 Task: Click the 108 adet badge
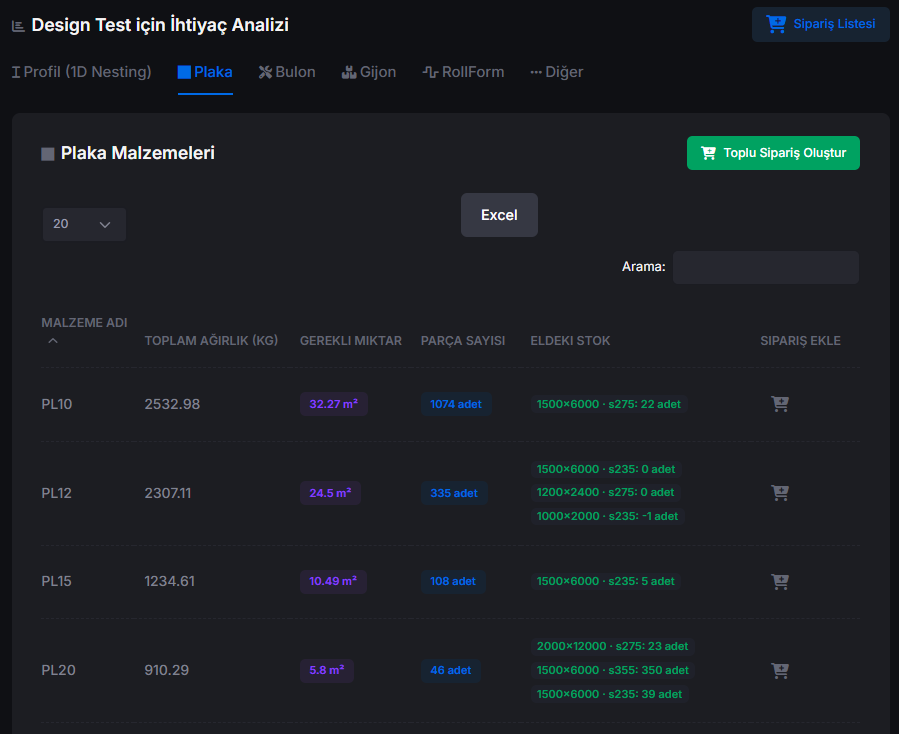coord(453,581)
